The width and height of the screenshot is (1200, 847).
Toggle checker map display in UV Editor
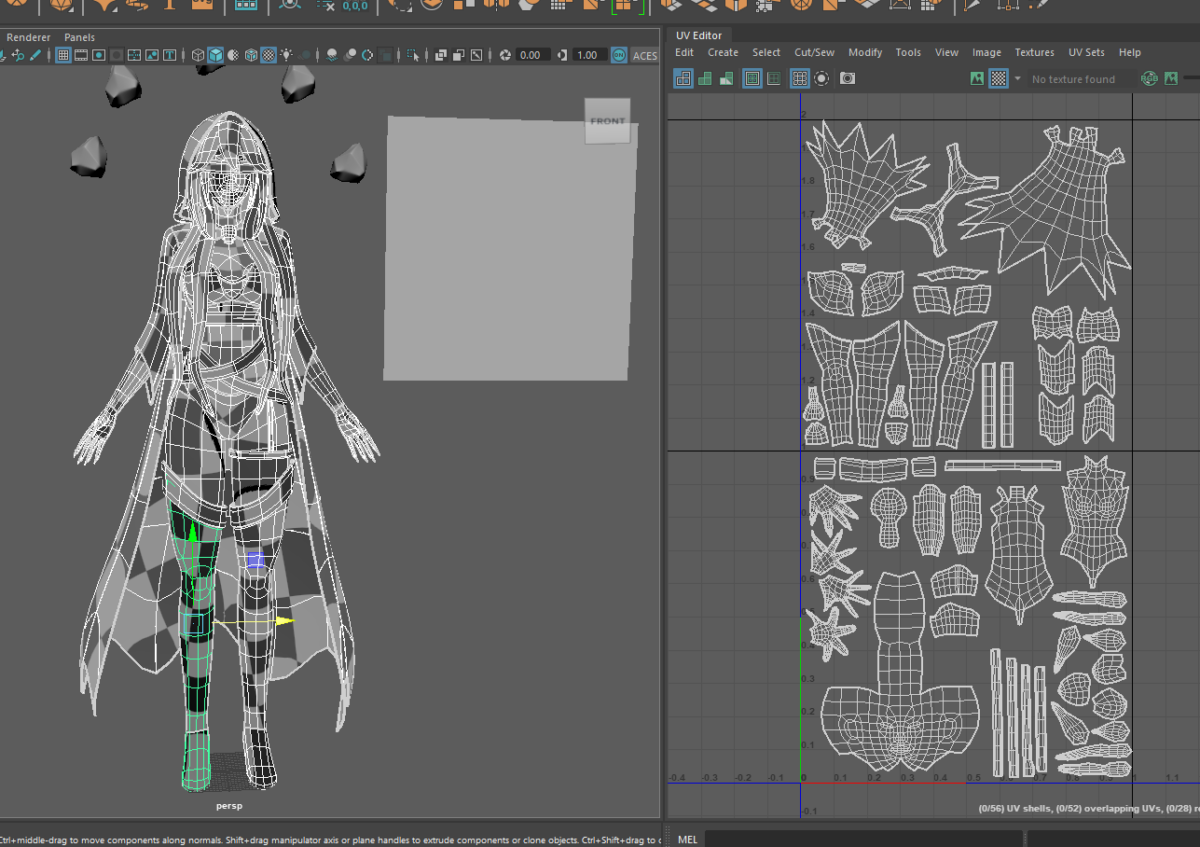click(x=998, y=78)
